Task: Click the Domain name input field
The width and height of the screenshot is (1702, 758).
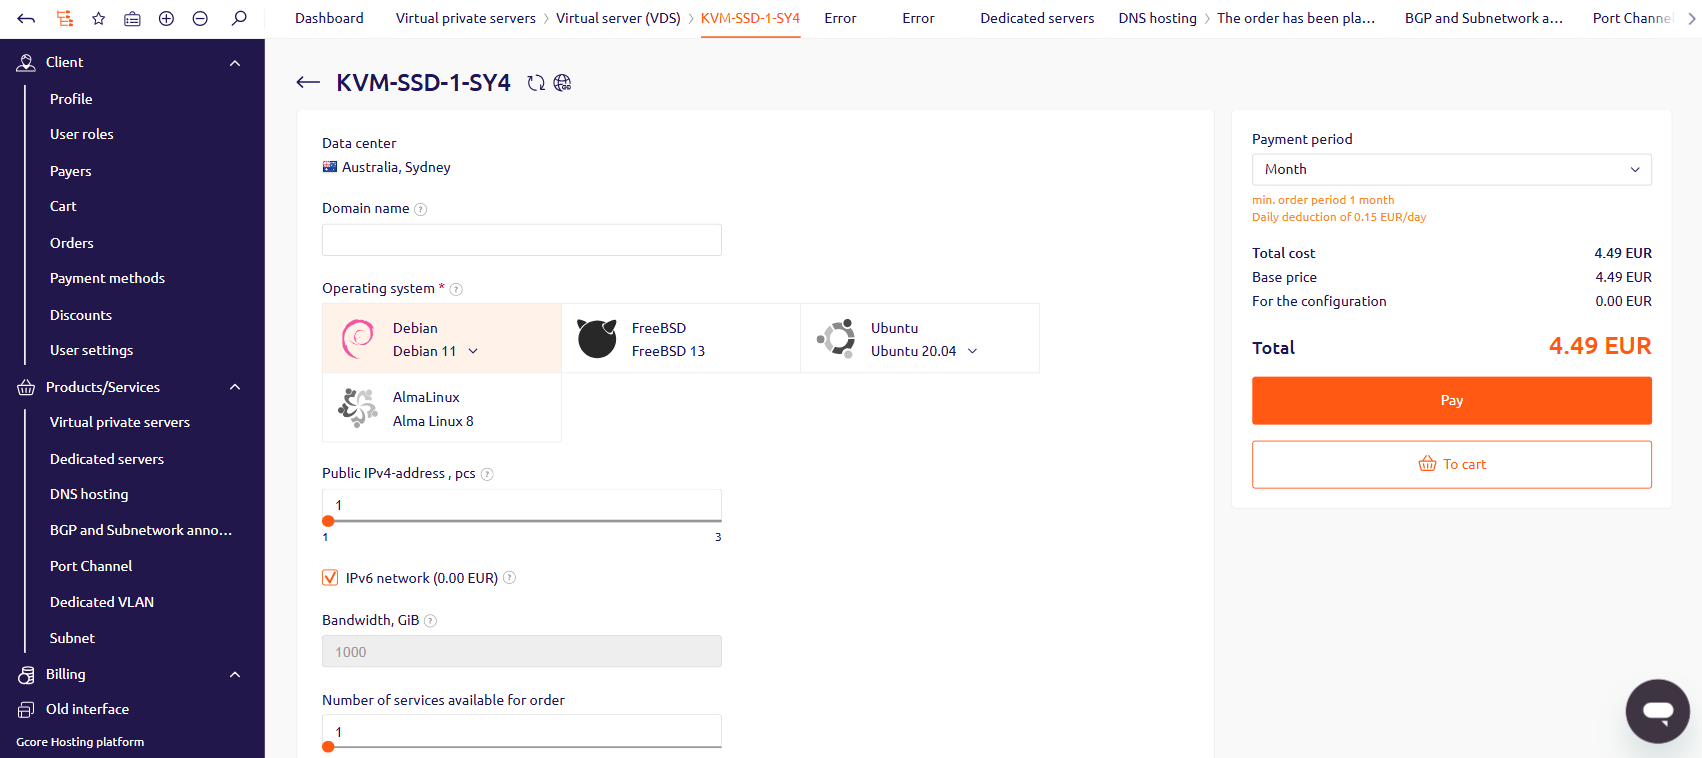Action: click(521, 240)
